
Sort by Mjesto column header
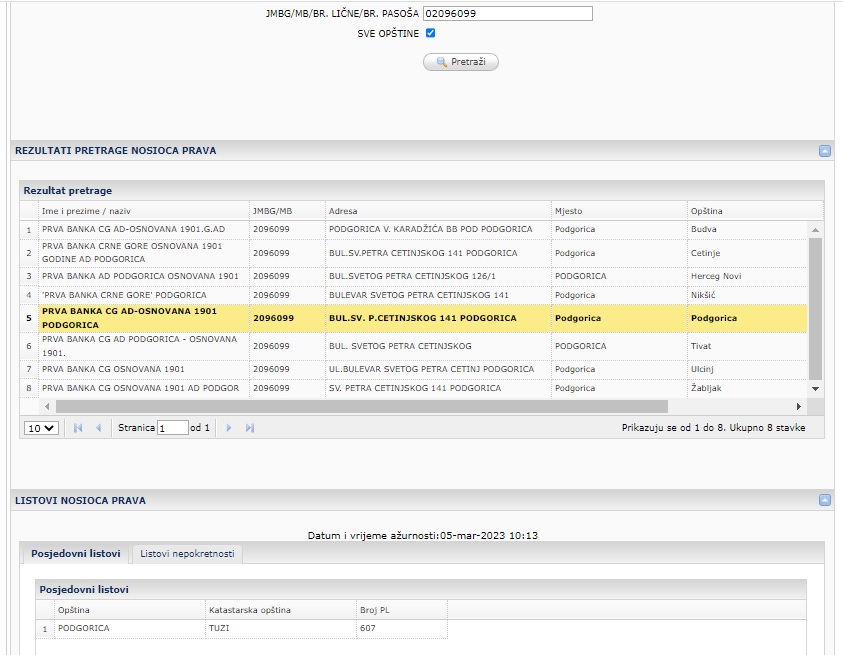(x=619, y=211)
